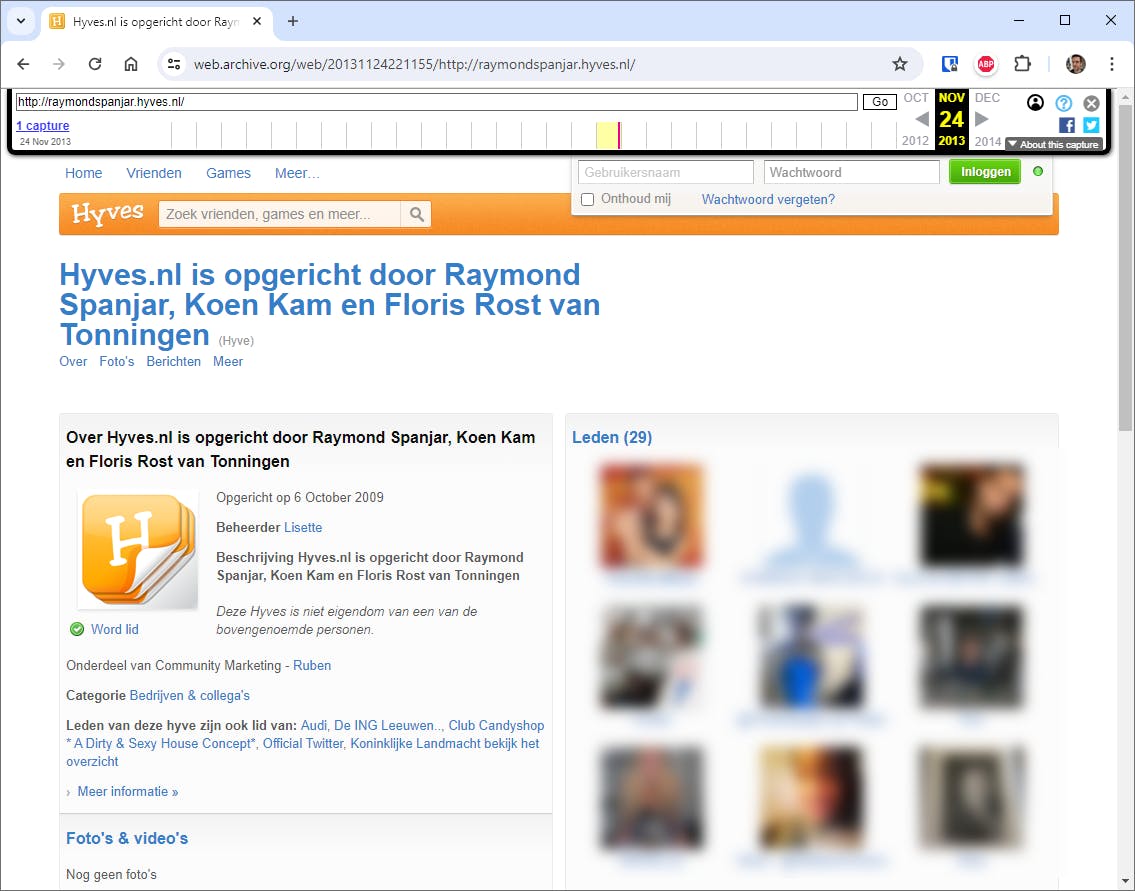This screenshot has width=1135, height=891.
Task: Click the Hyves search magnifier icon
Action: 416,214
